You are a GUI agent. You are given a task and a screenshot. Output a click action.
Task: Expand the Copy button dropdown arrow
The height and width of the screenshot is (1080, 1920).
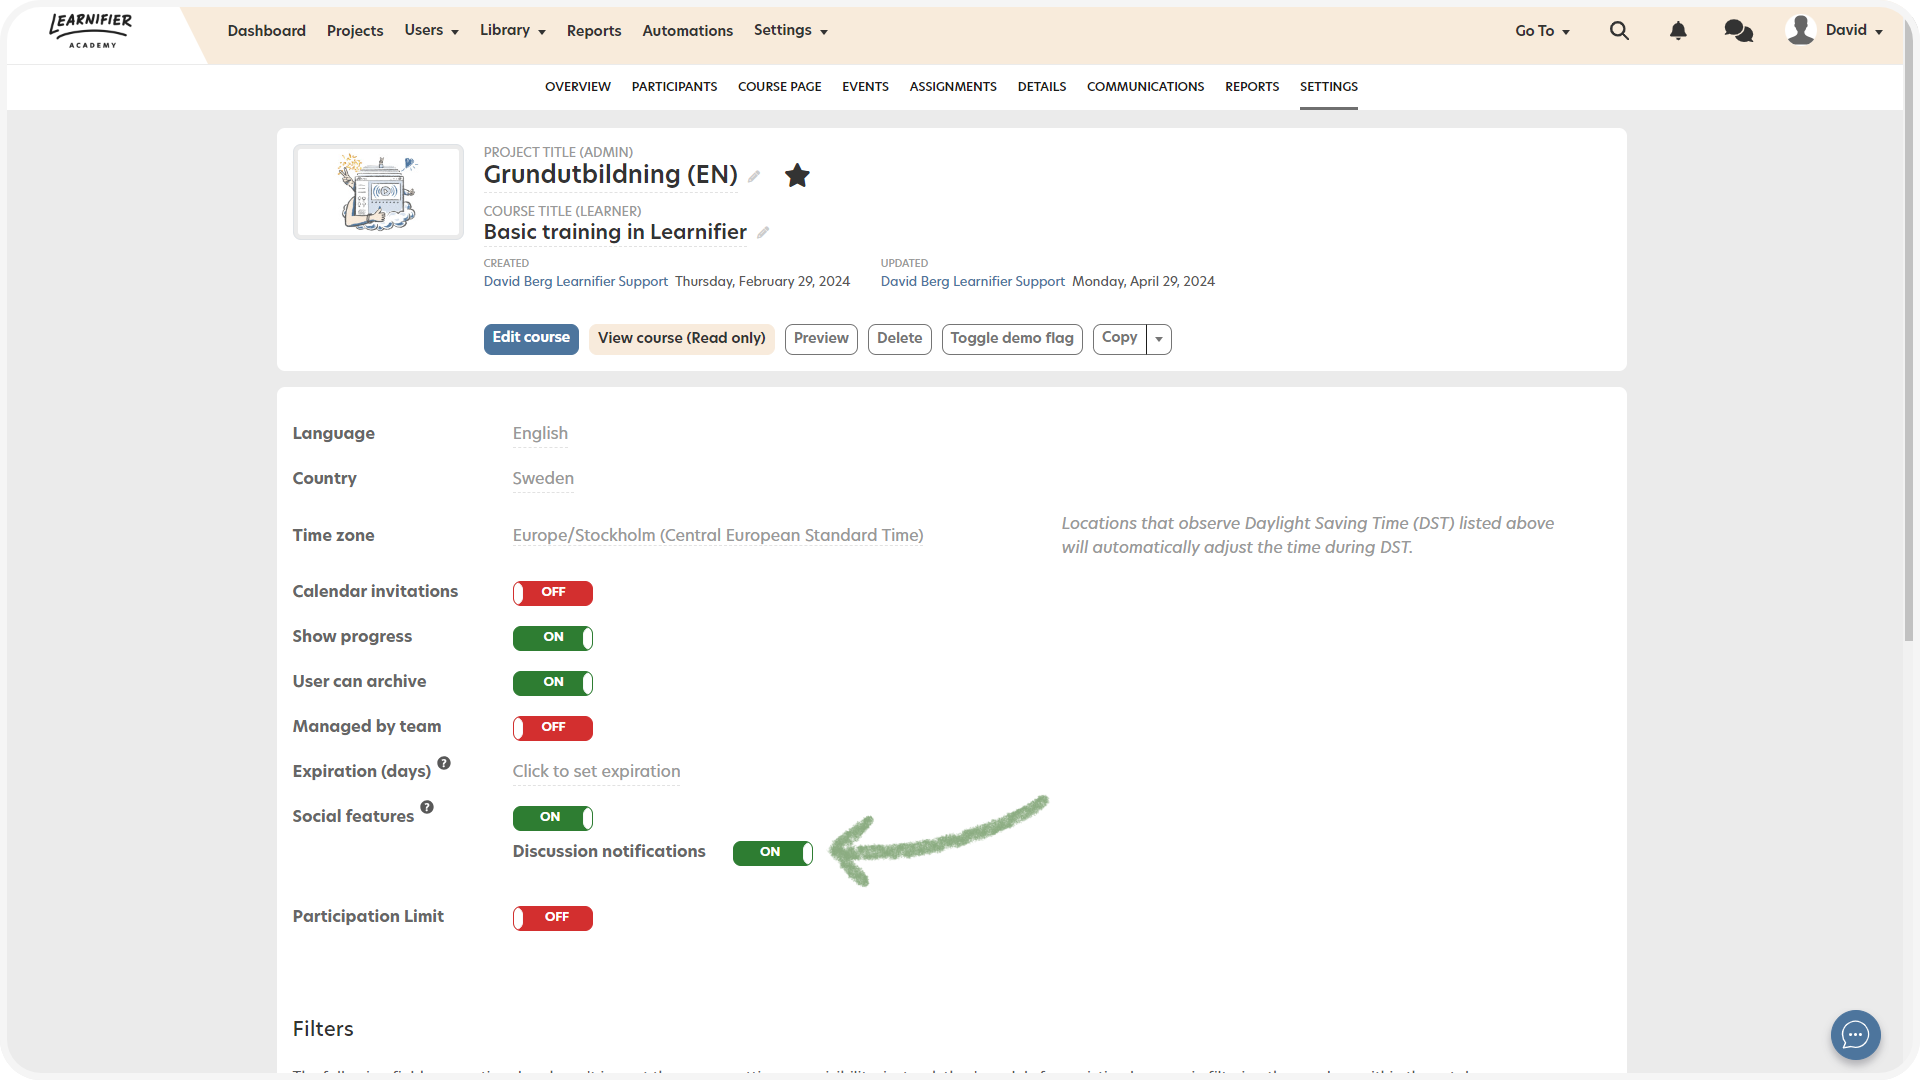pos(1159,339)
